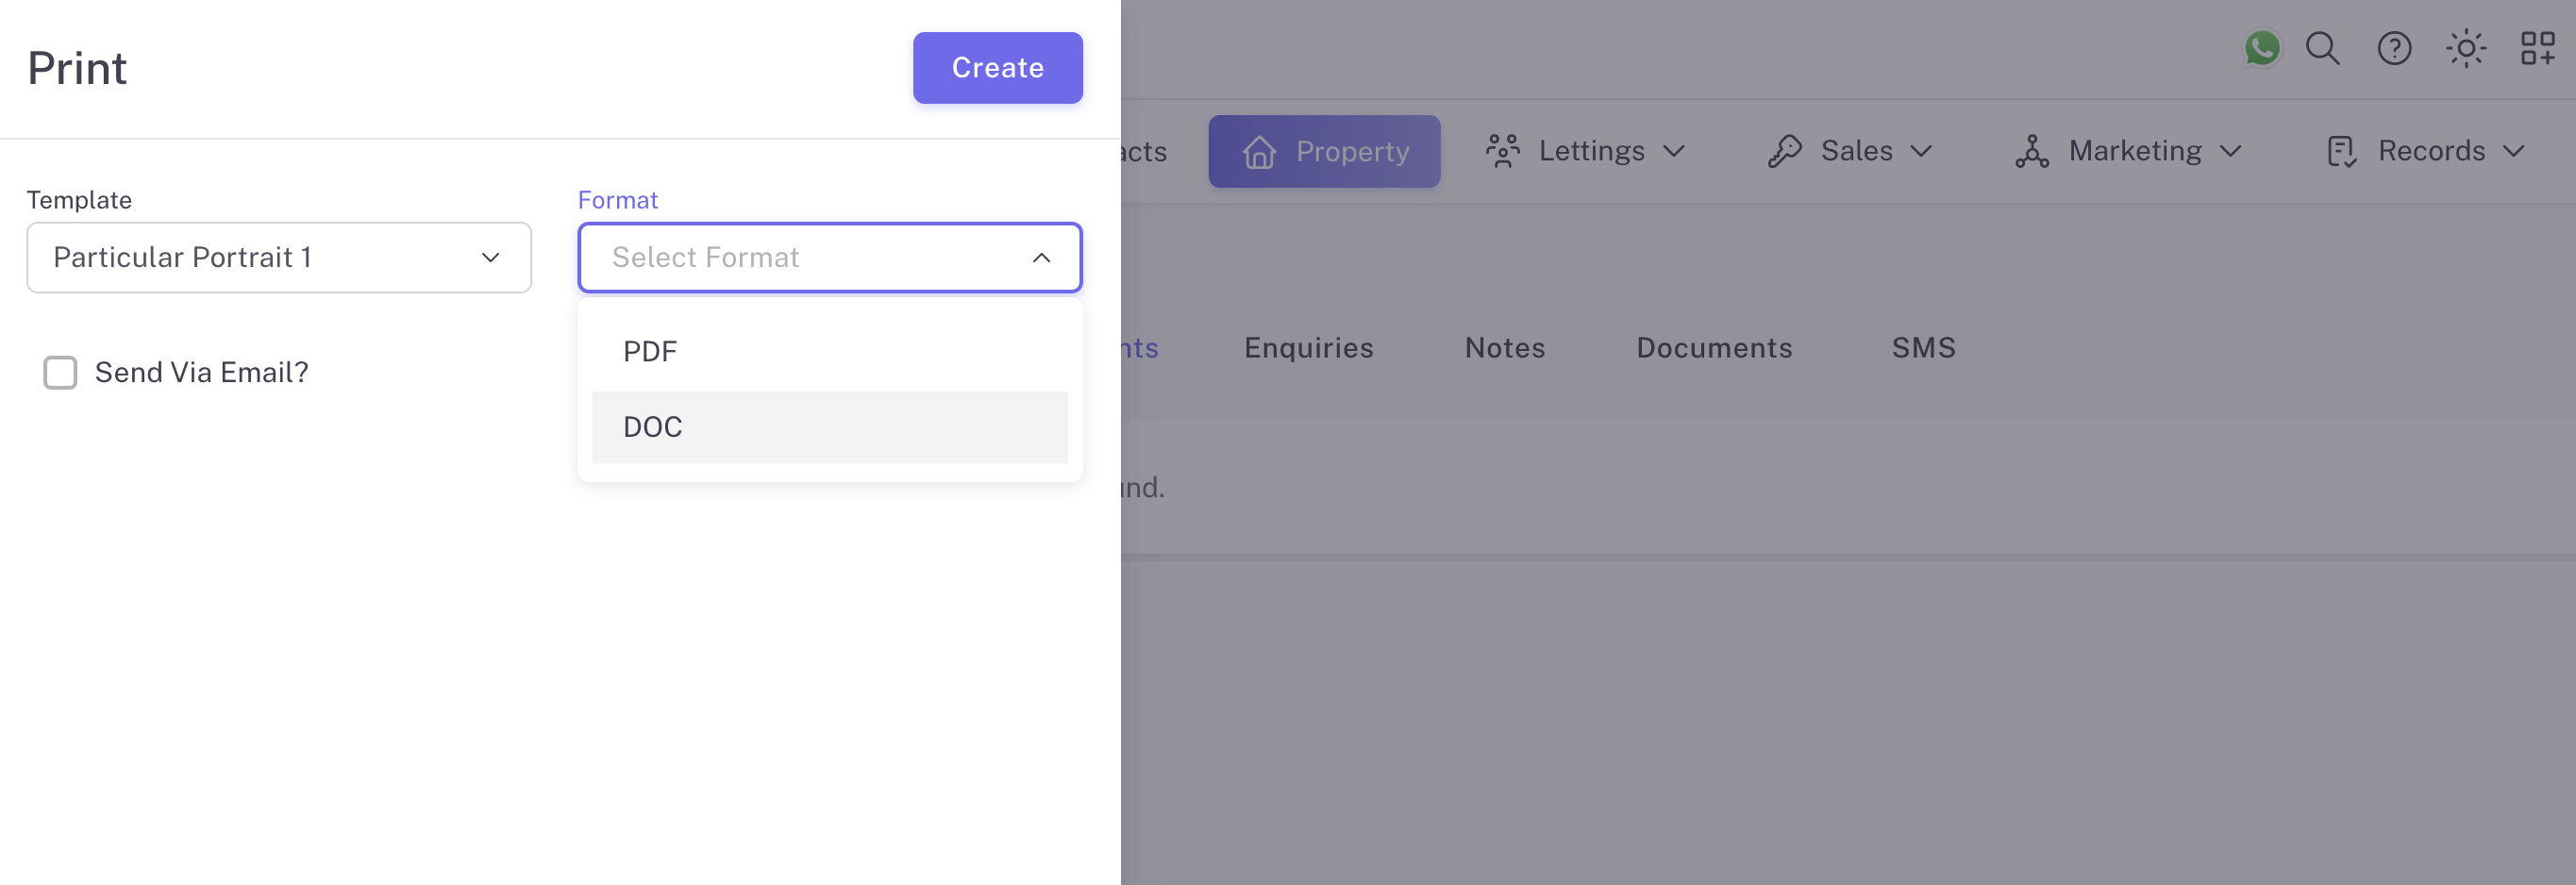
Task: Switch to the Enquiries tab
Action: pos(1308,348)
